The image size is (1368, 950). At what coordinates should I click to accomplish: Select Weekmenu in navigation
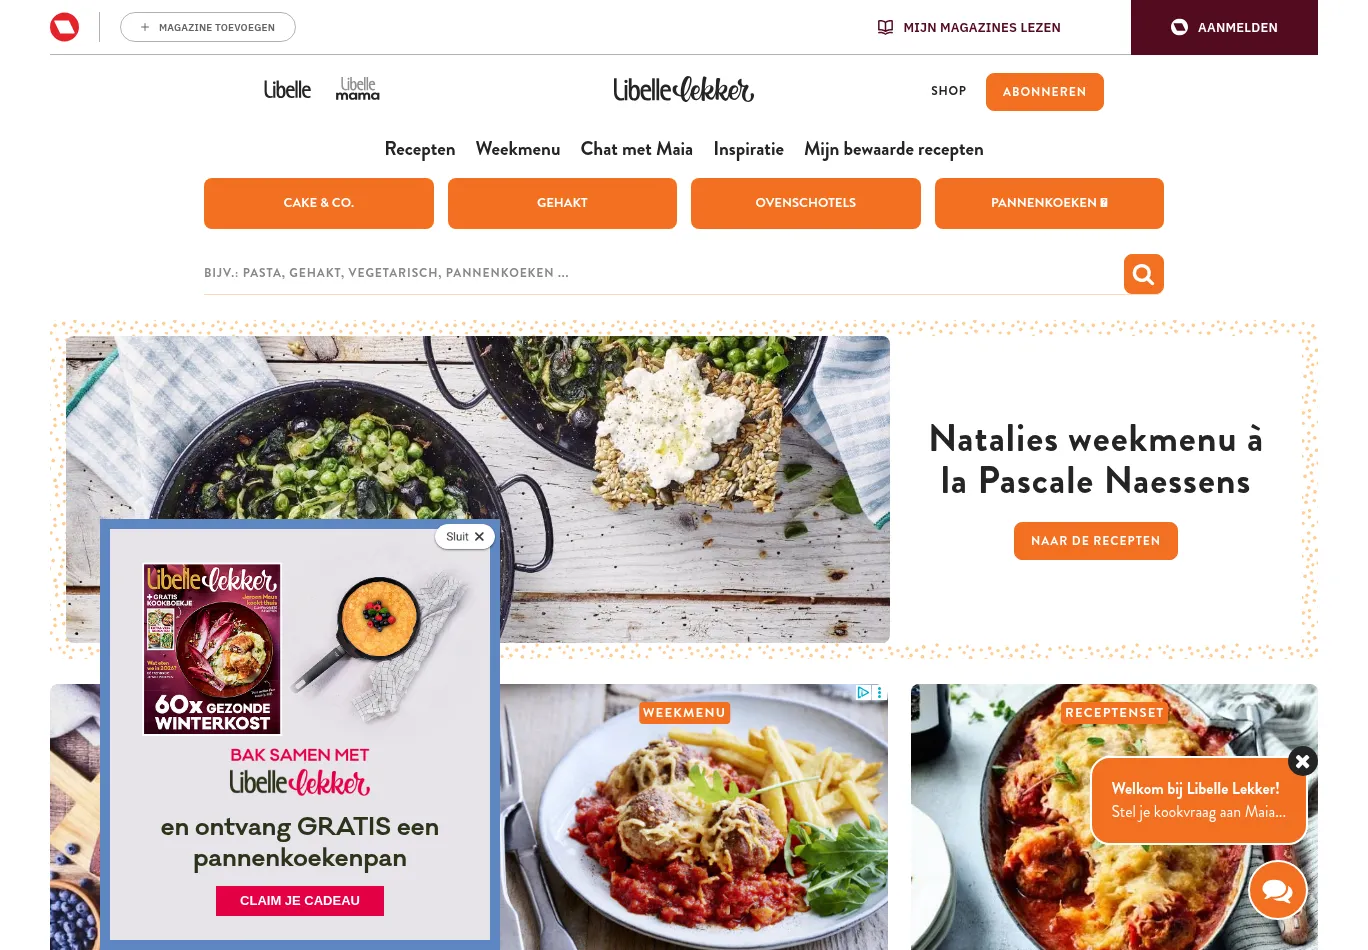pyautogui.click(x=518, y=149)
